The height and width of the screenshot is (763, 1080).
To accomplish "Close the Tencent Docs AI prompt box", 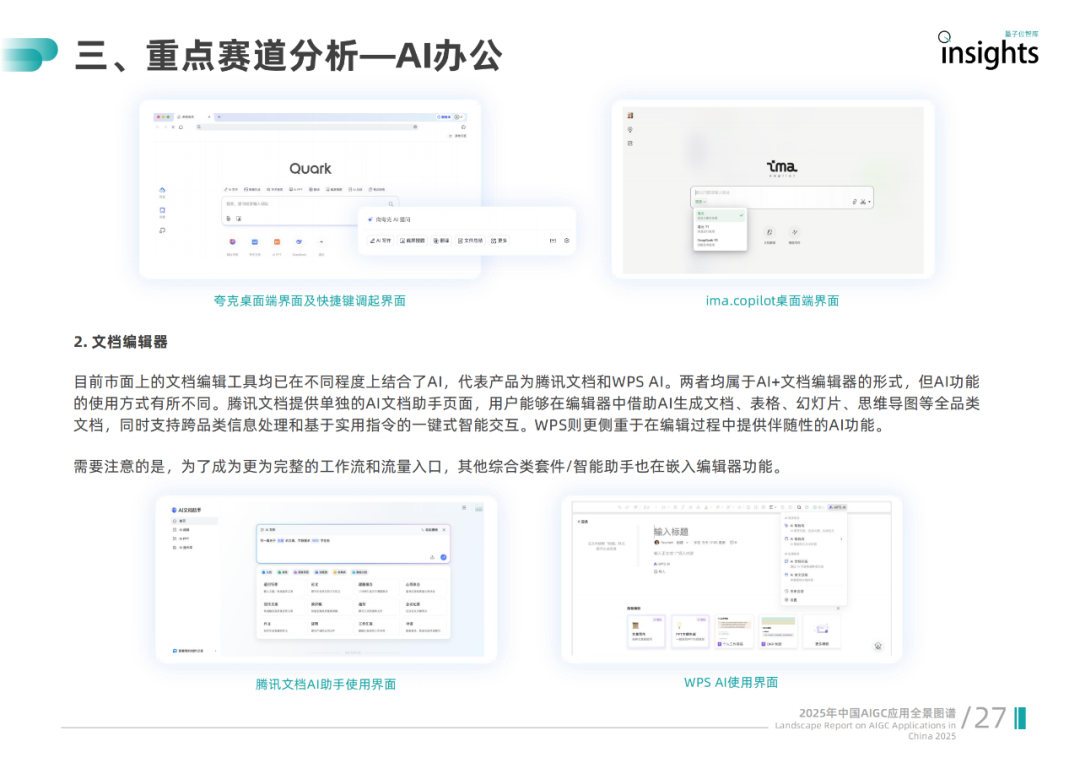I will pos(444,530).
